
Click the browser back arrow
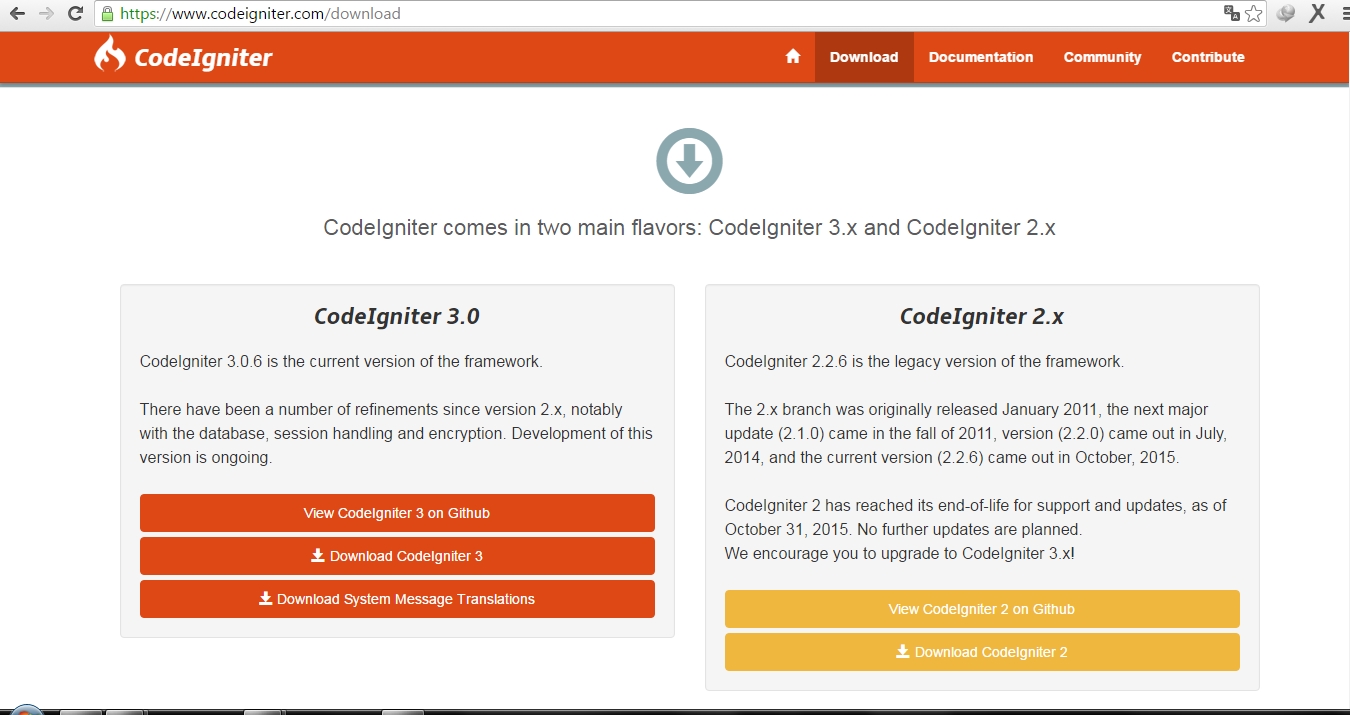click(16, 14)
